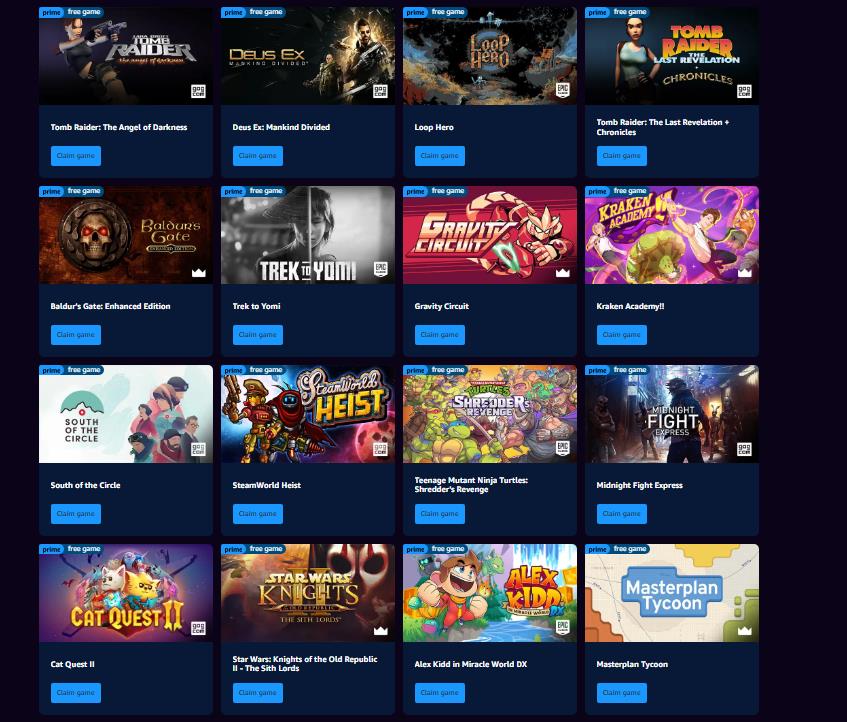Click the GOG icon on Tomb Raider Angel of Darkness
Image resolution: width=847 pixels, height=722 pixels.
coord(198,91)
